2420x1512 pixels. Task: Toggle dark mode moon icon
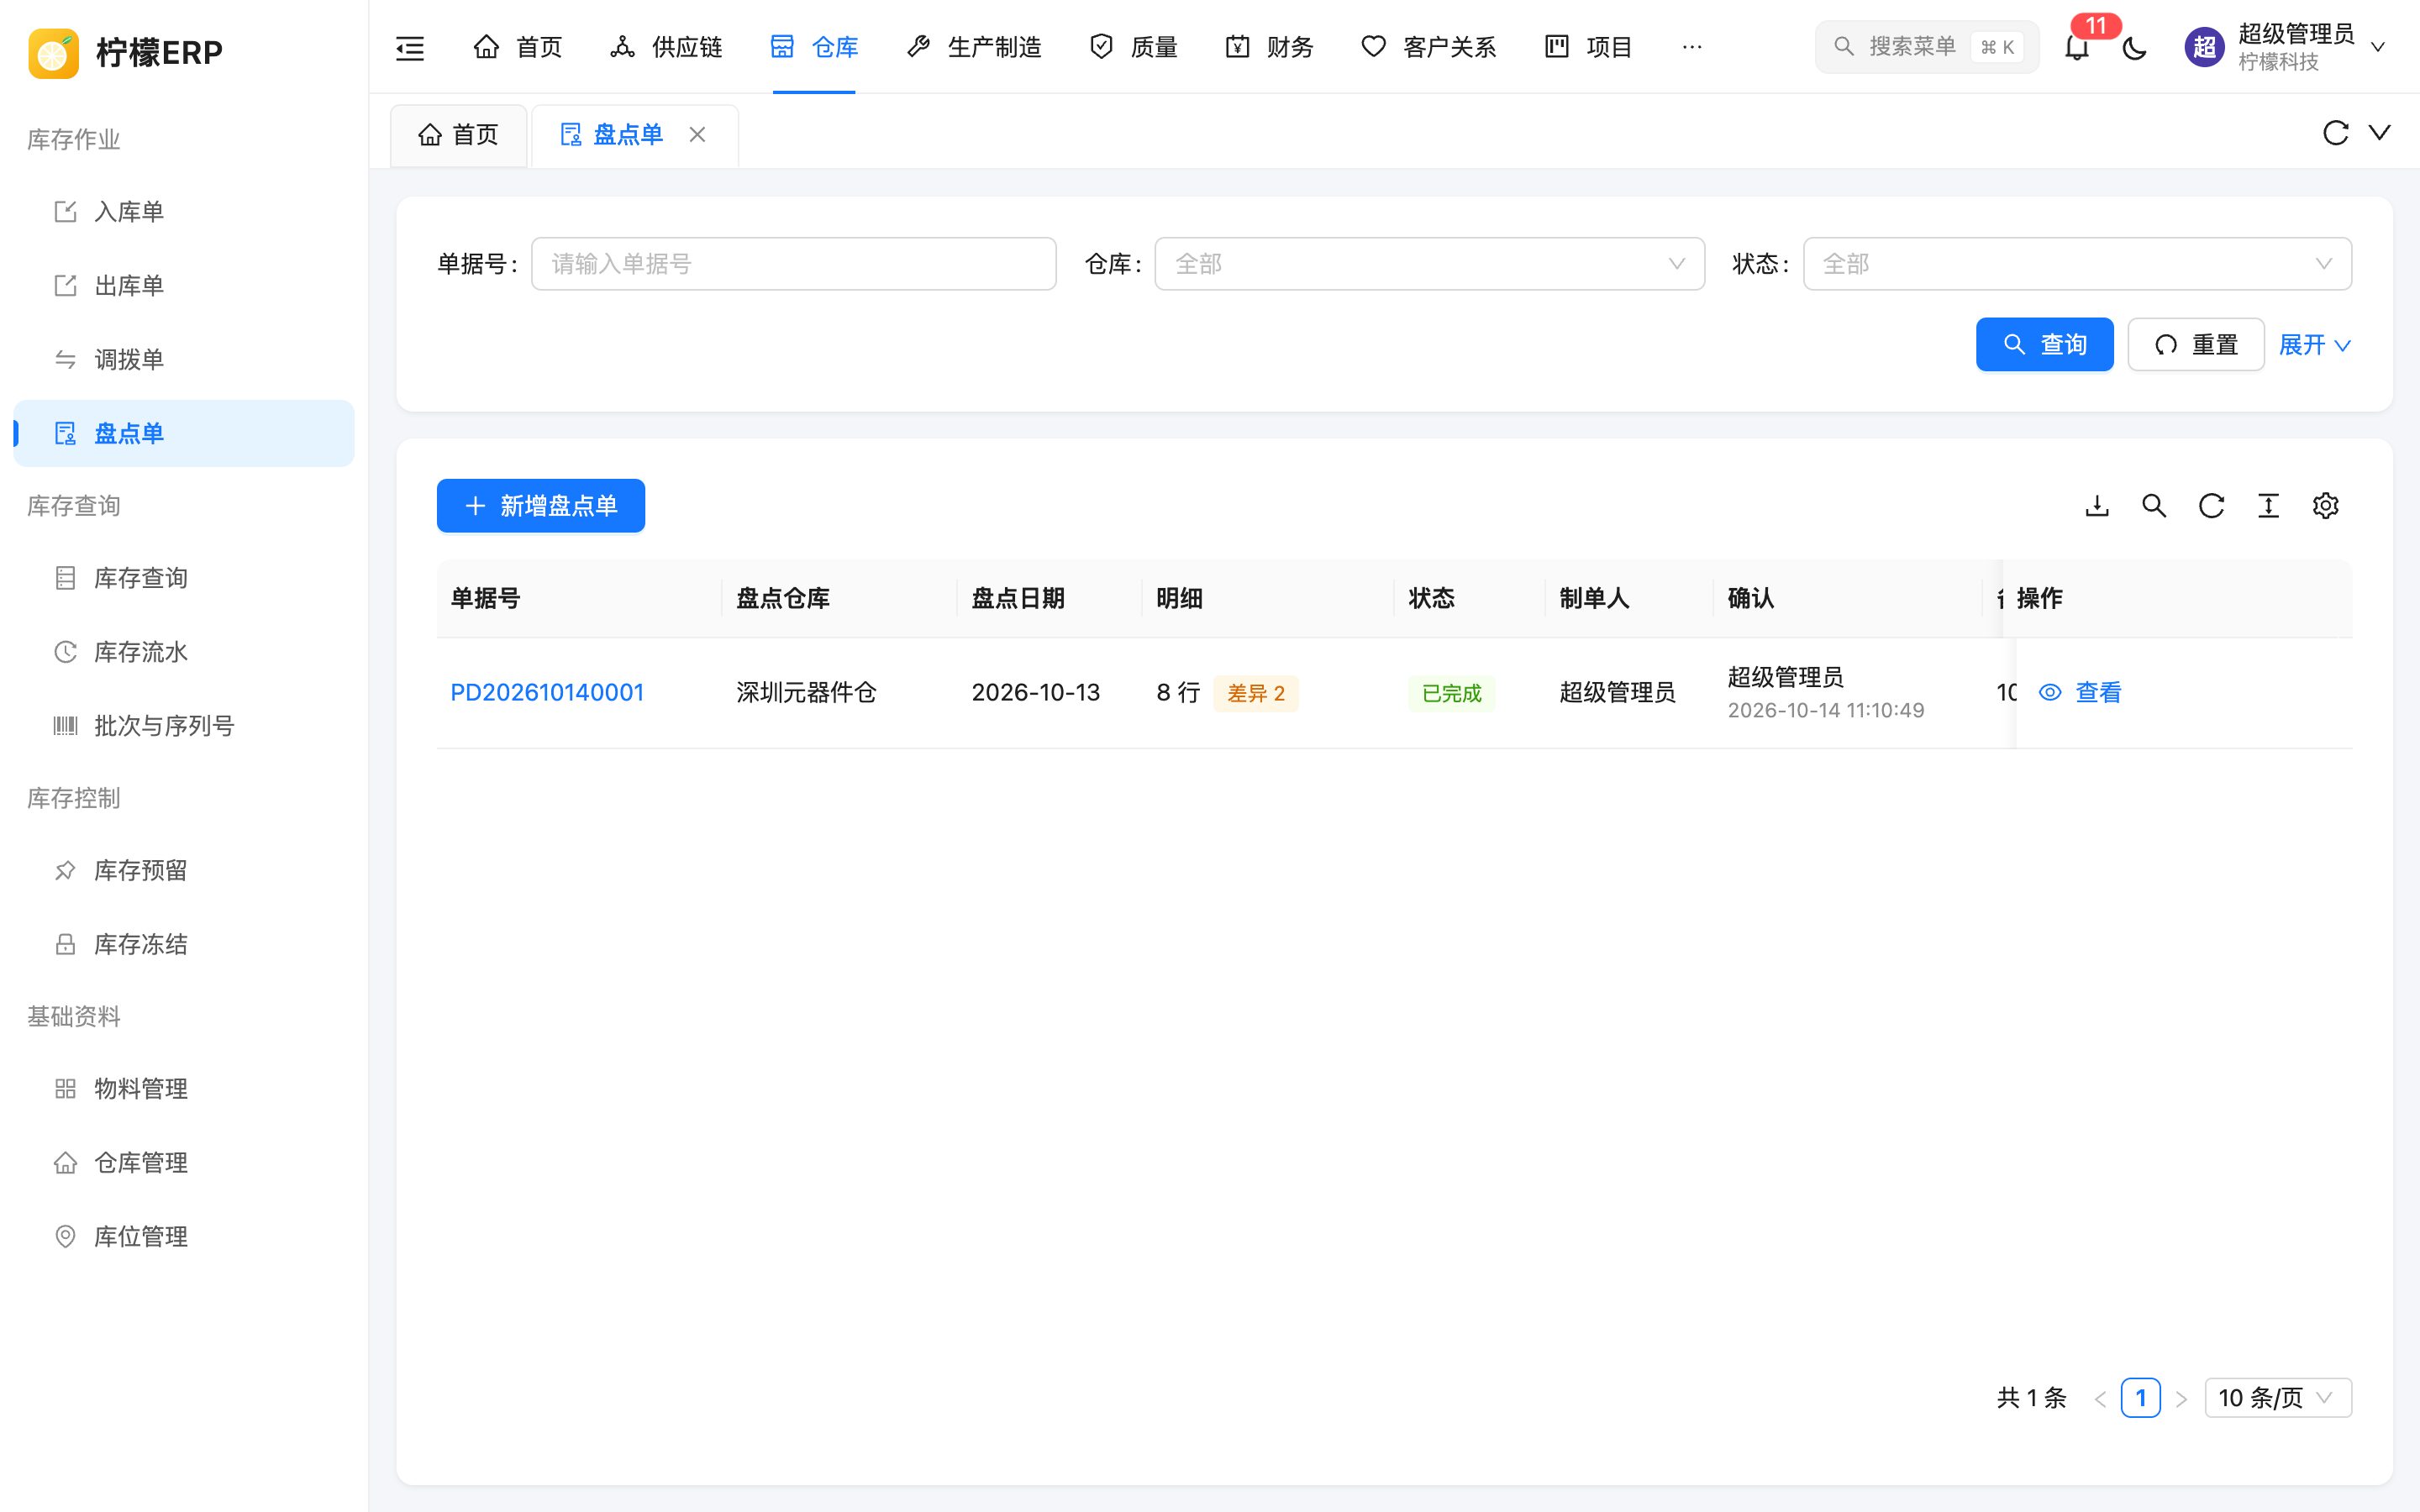(2134, 47)
